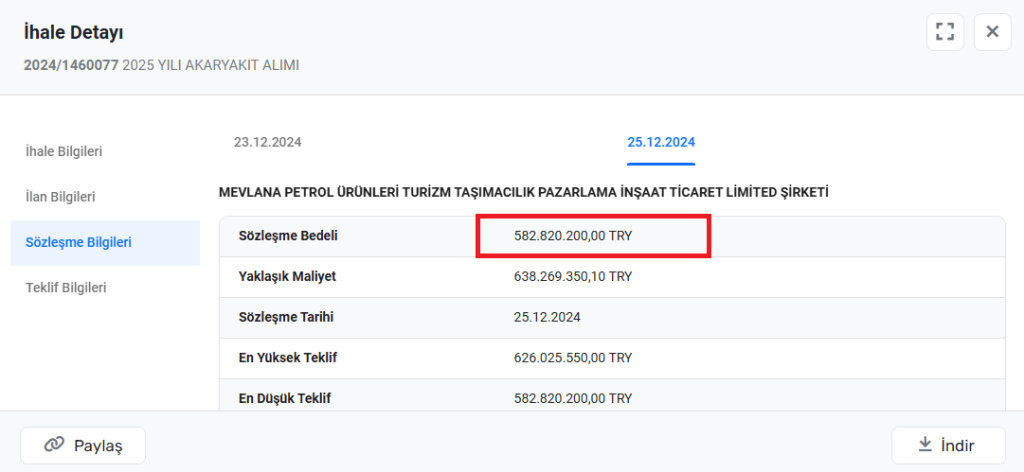Select the 25.12.2024 date tab
Image resolution: width=1024 pixels, height=472 pixels.
661,142
